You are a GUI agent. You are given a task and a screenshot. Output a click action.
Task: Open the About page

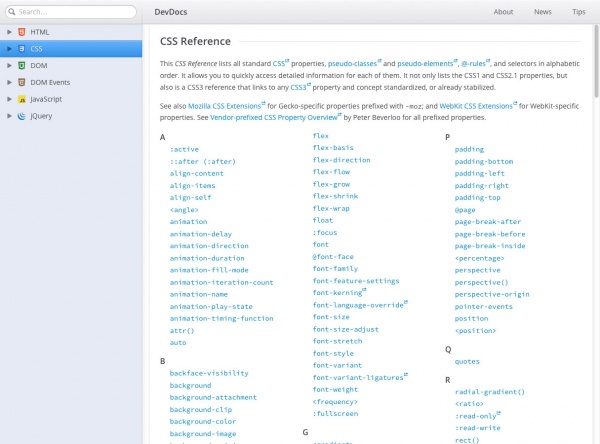click(503, 12)
